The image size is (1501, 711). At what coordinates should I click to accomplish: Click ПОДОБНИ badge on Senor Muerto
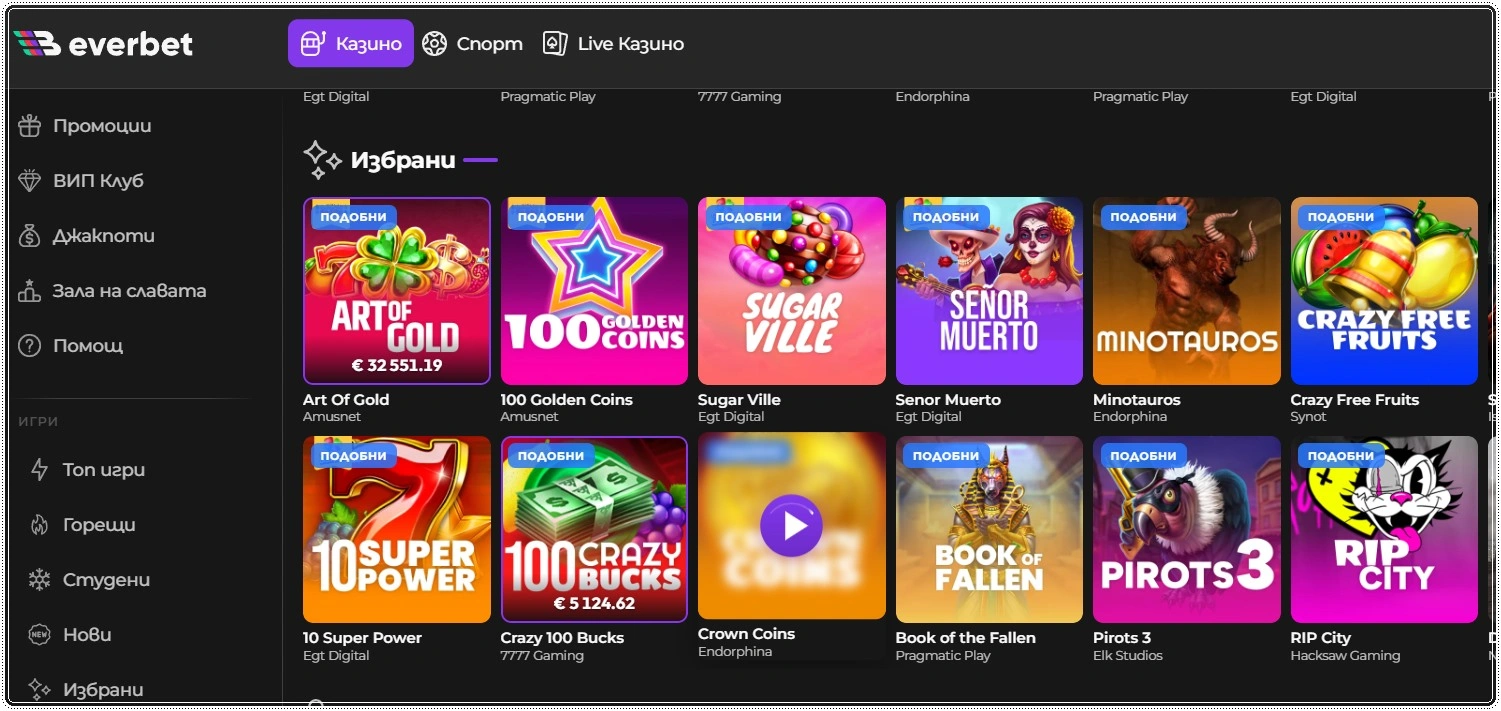tap(946, 217)
